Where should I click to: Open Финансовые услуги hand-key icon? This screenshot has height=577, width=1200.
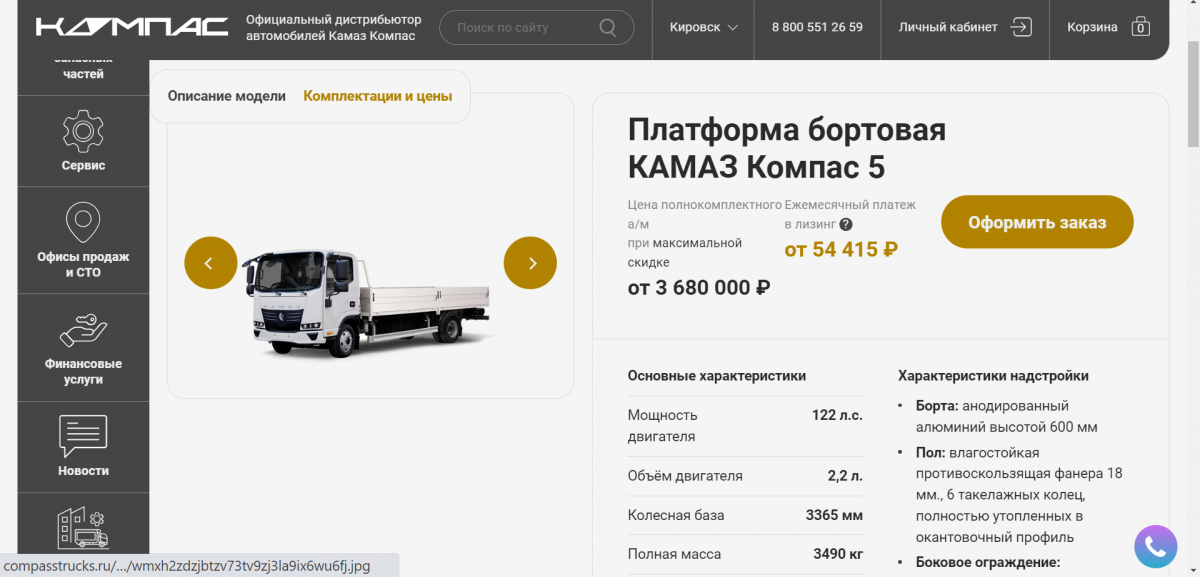(83, 330)
